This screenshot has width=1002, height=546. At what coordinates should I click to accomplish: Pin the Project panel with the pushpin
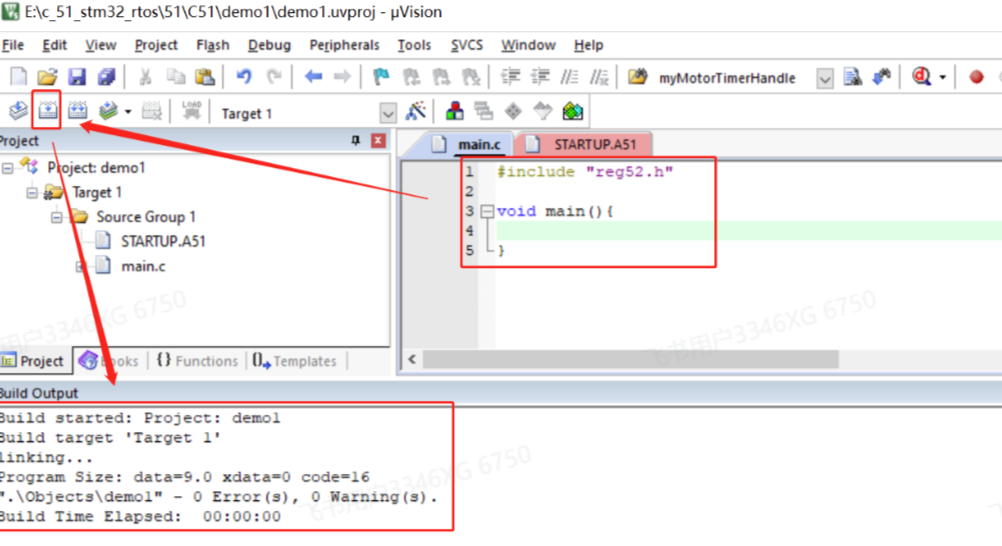(x=355, y=141)
